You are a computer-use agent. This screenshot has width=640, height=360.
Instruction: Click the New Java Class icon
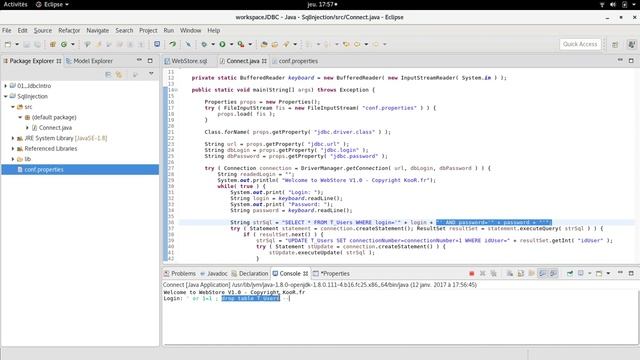[64, 44]
